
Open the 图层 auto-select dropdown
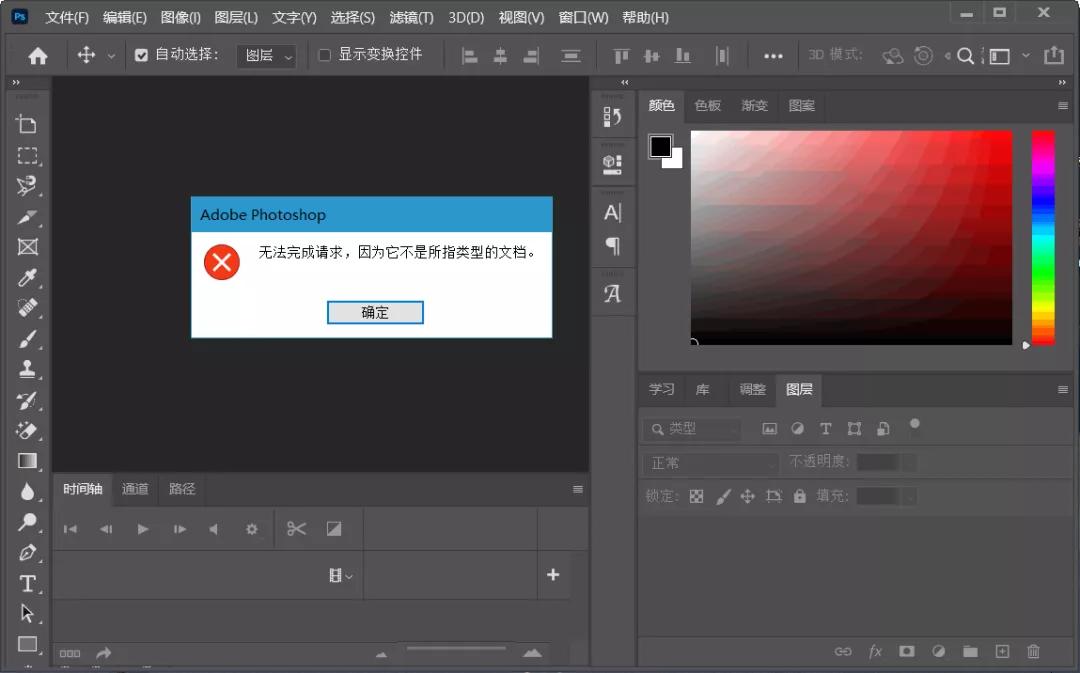266,56
